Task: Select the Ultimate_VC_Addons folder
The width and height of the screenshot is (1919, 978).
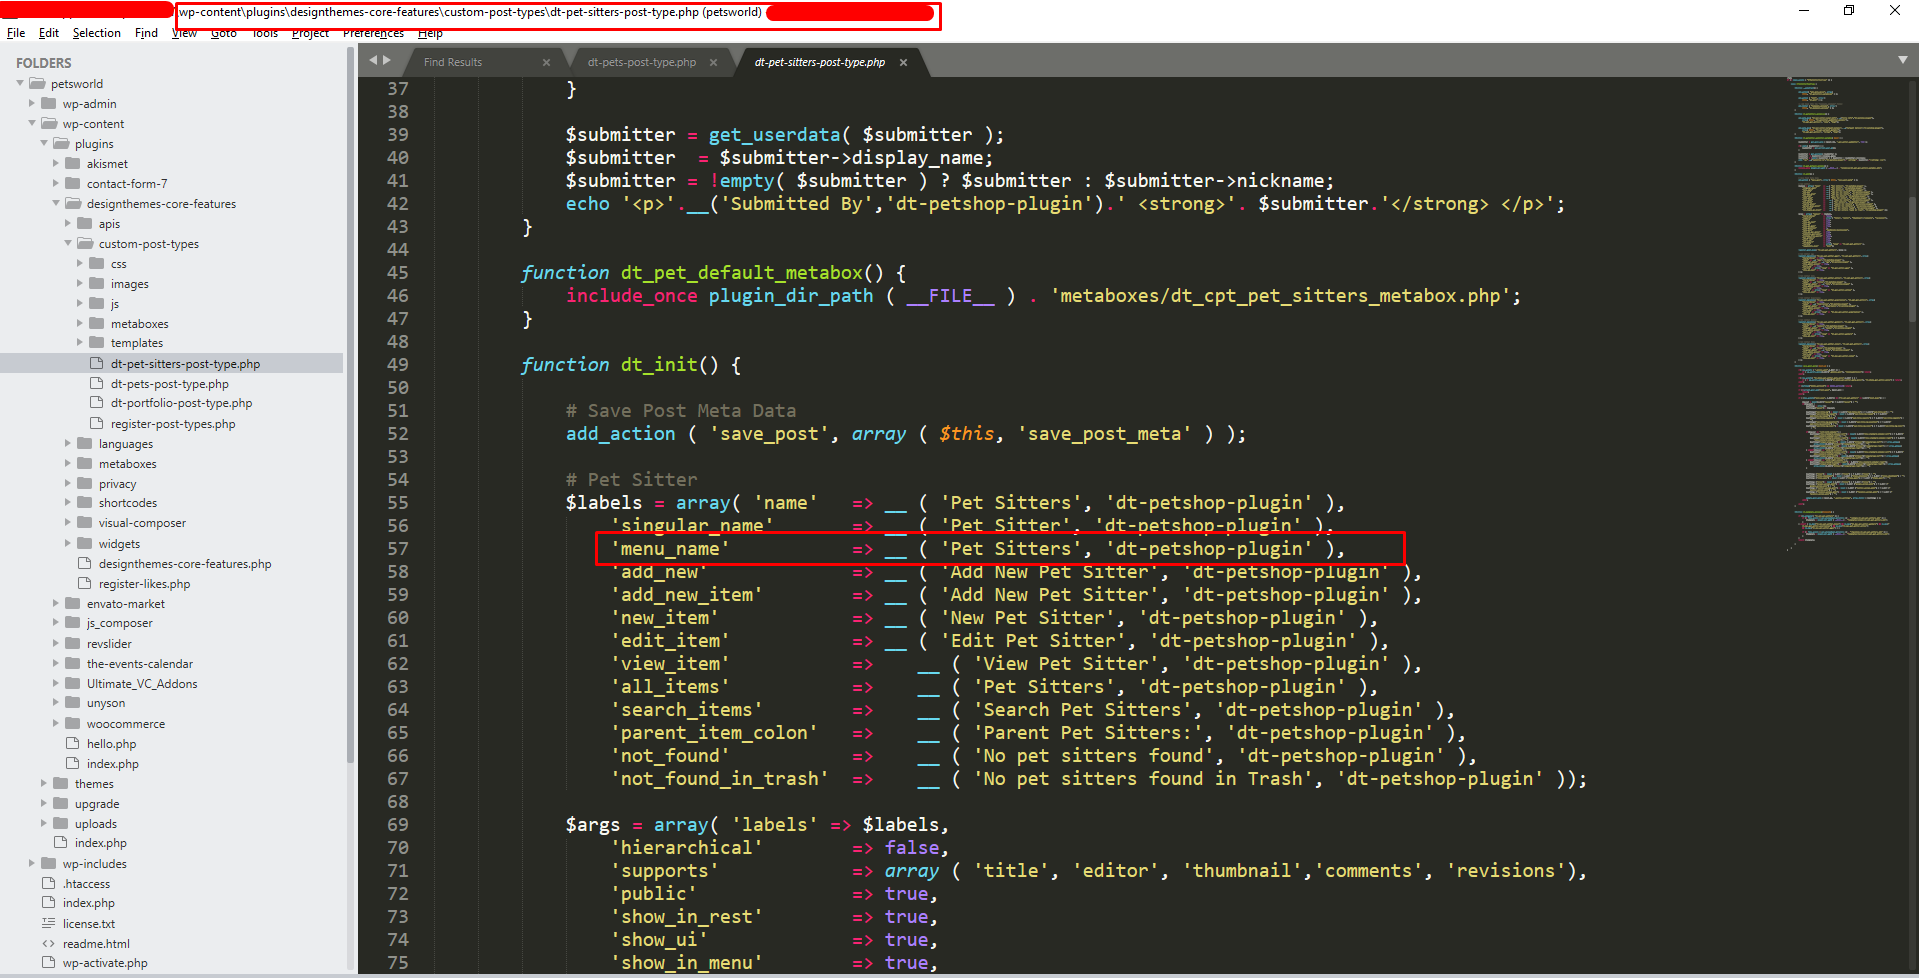Action: click(141, 684)
